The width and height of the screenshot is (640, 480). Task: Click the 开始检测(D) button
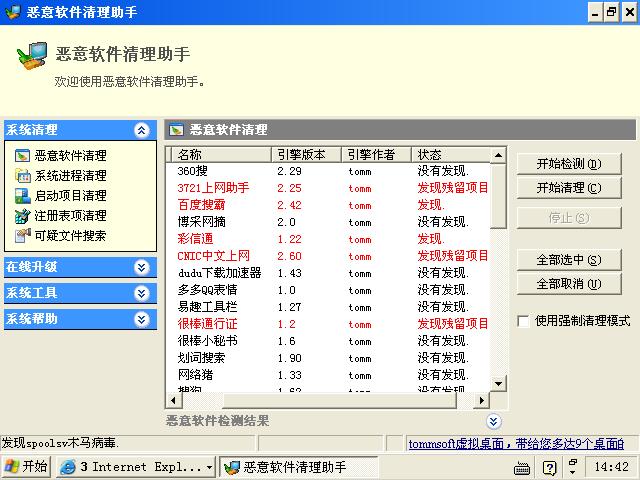pos(569,164)
